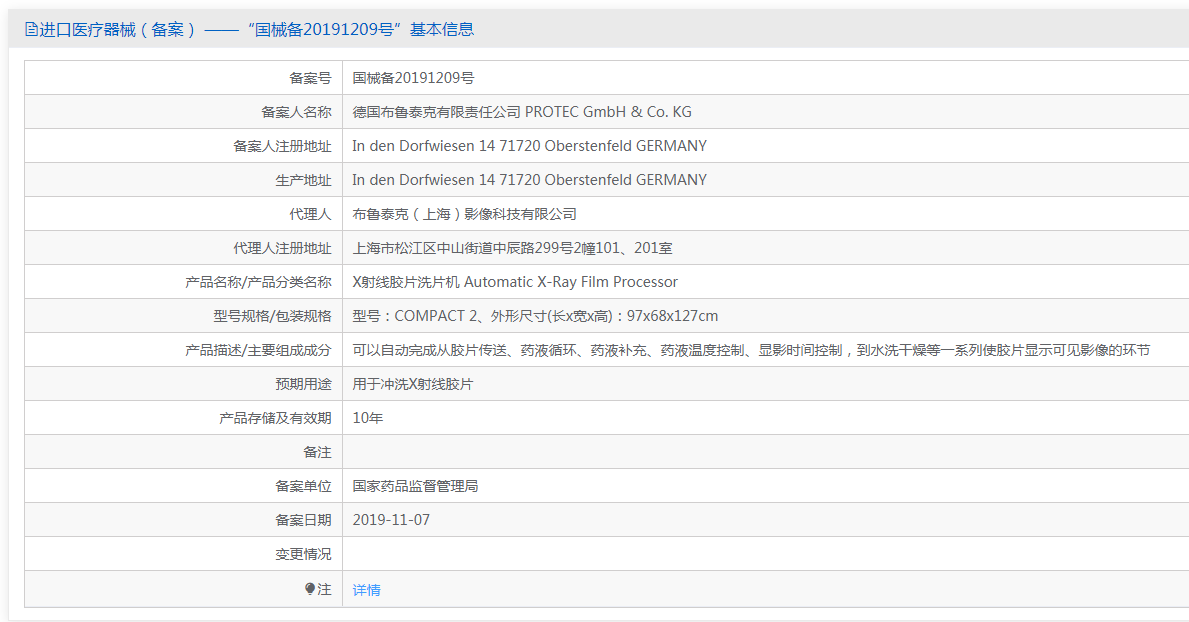Select the product description starting 可以自动完成
Image resolution: width=1189 pixels, height=622 pixels.
(751, 350)
